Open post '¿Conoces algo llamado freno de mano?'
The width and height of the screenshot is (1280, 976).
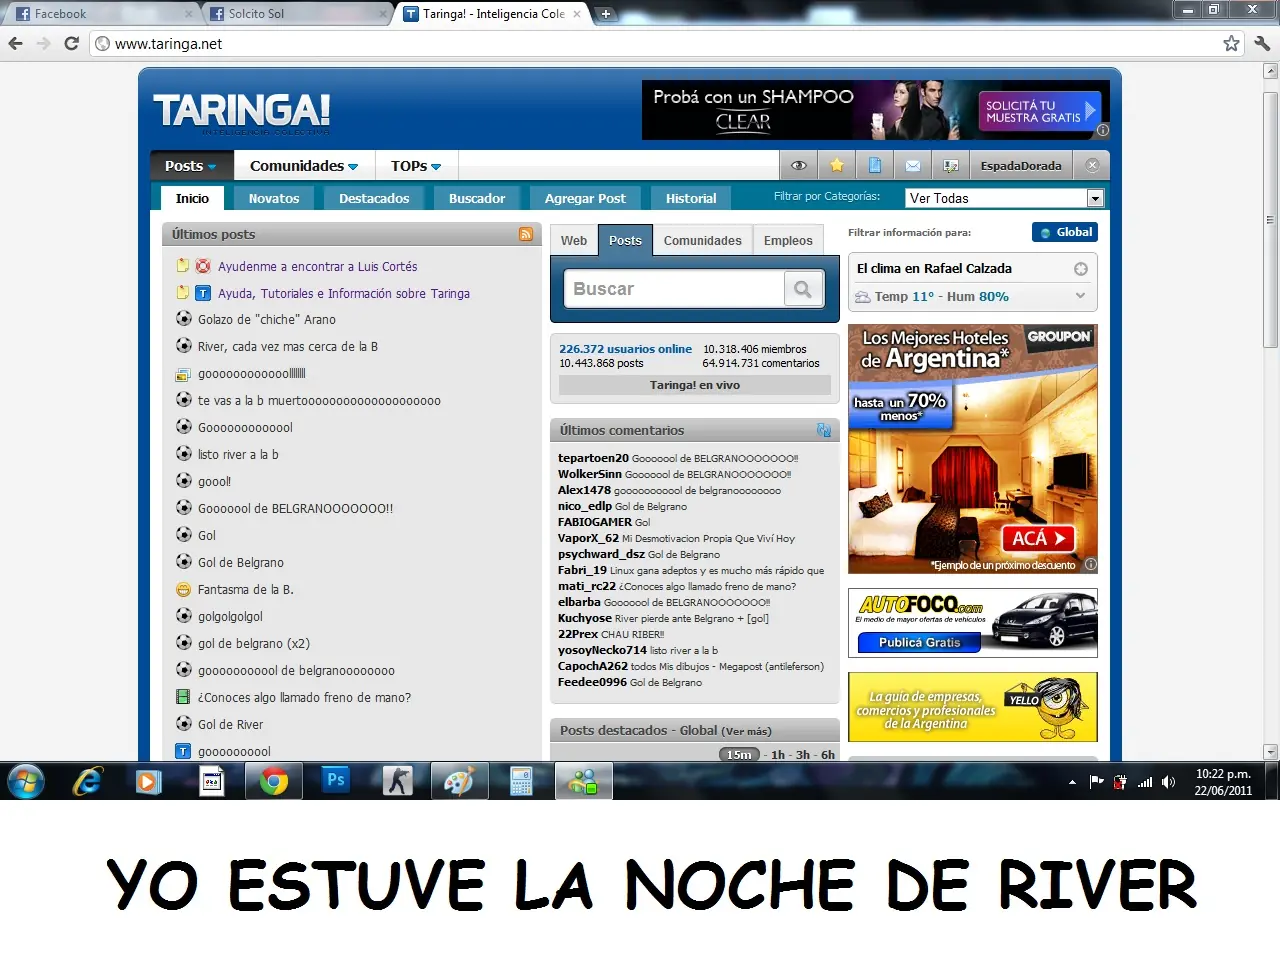click(304, 698)
